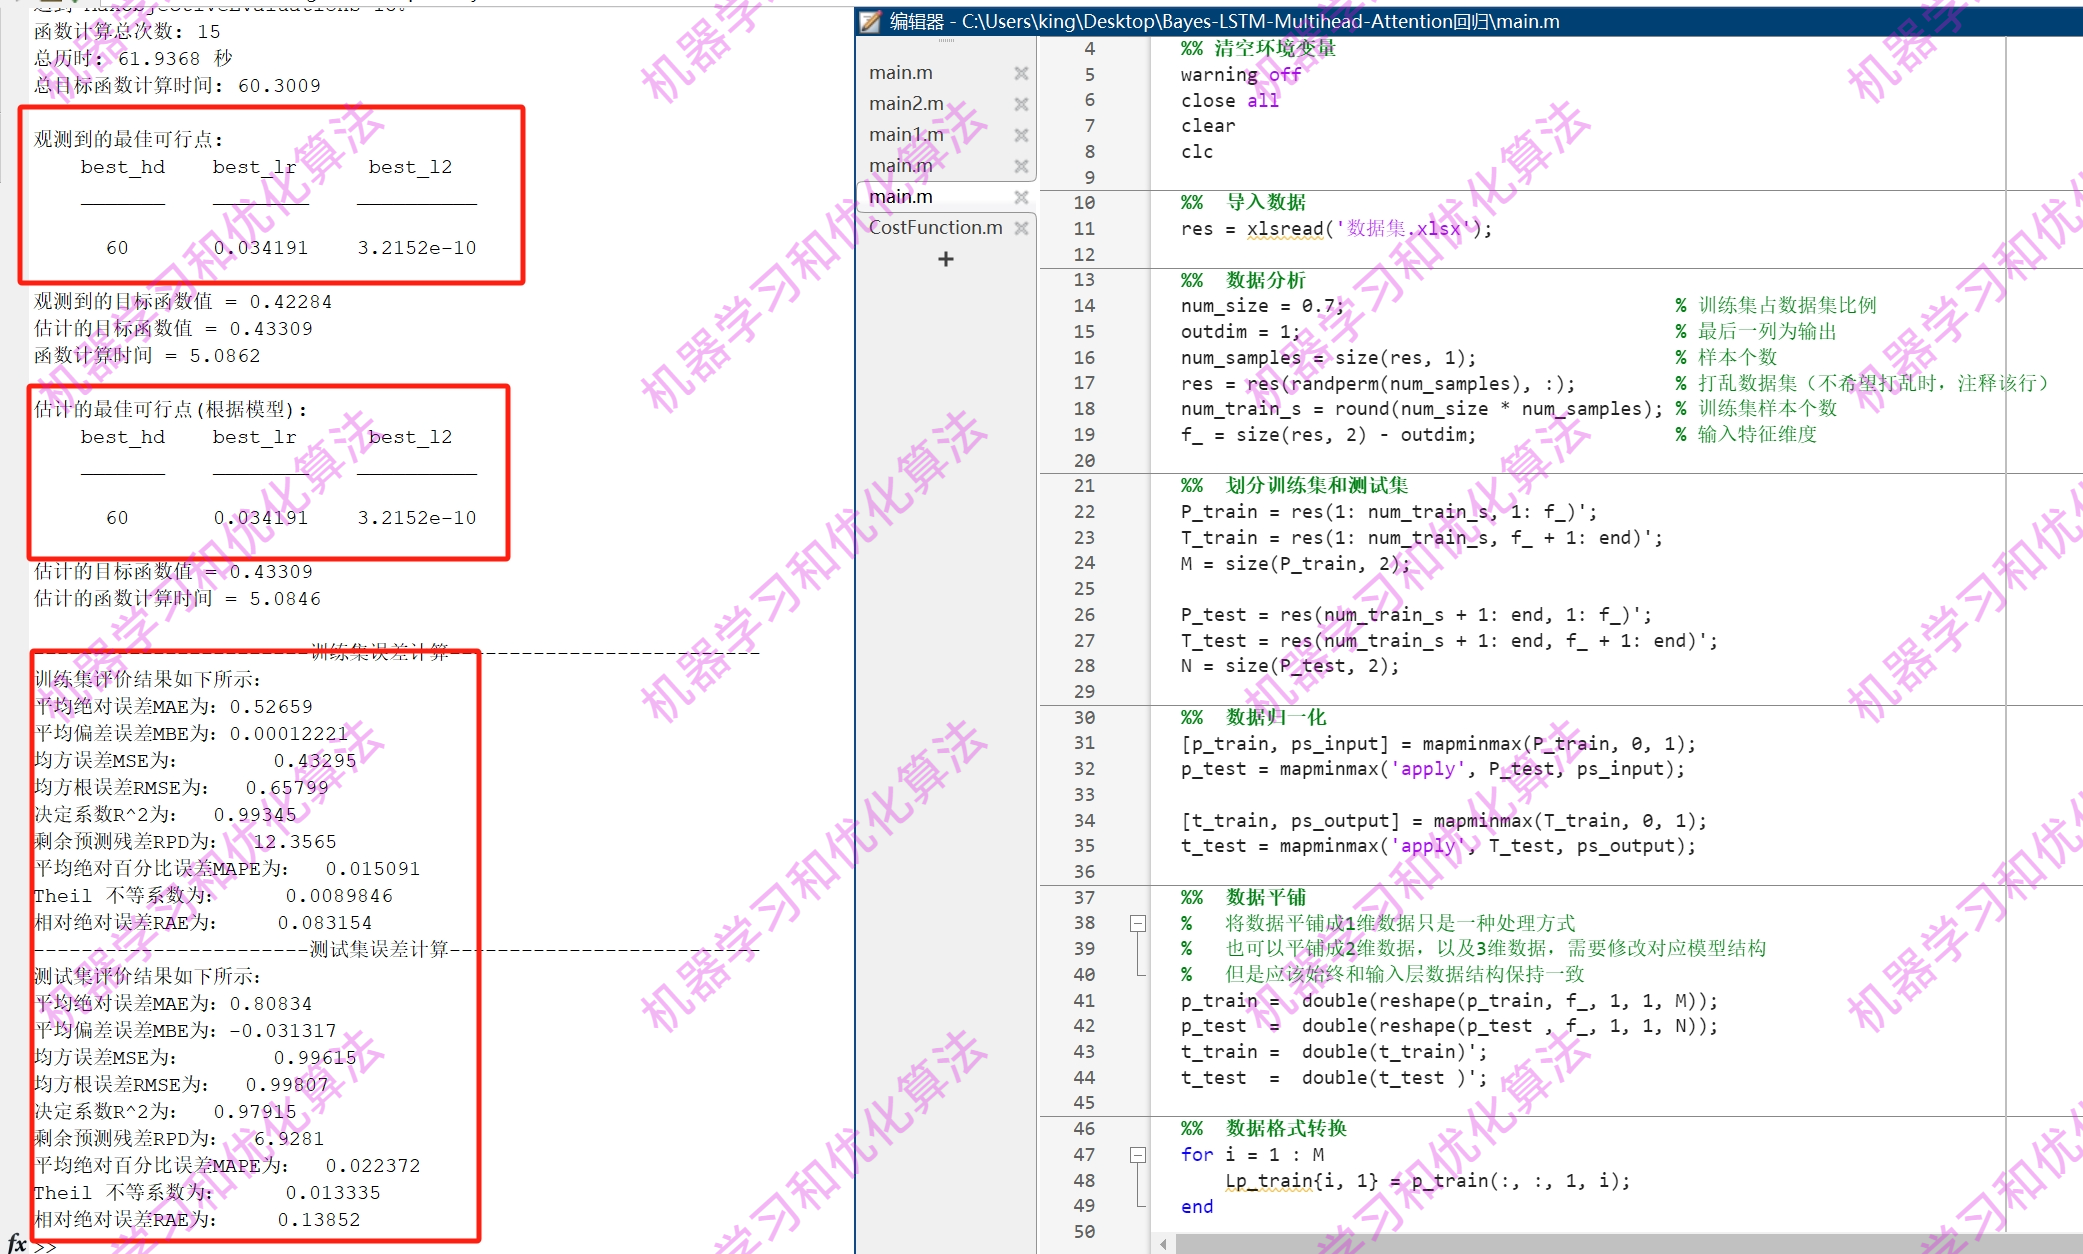Click the plus icon to add new file
This screenshot has height=1254, width=2083.
[x=946, y=260]
